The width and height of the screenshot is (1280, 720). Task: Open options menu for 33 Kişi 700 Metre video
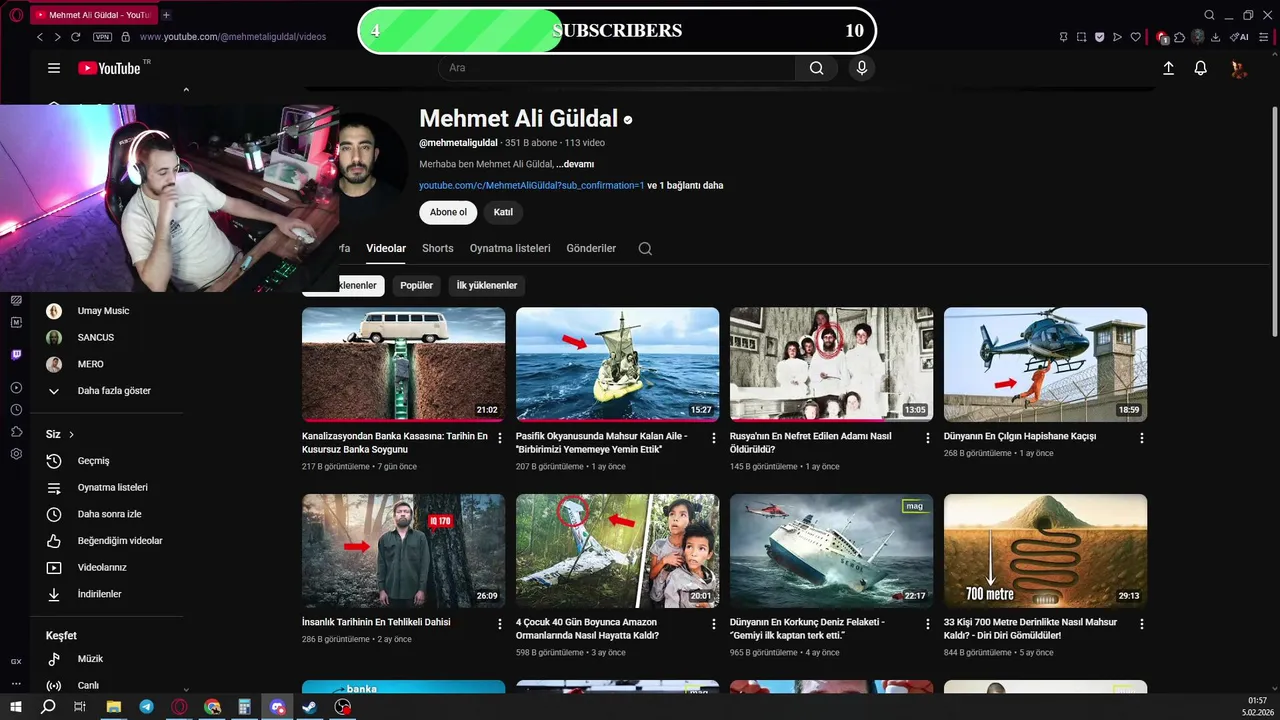click(1142, 624)
